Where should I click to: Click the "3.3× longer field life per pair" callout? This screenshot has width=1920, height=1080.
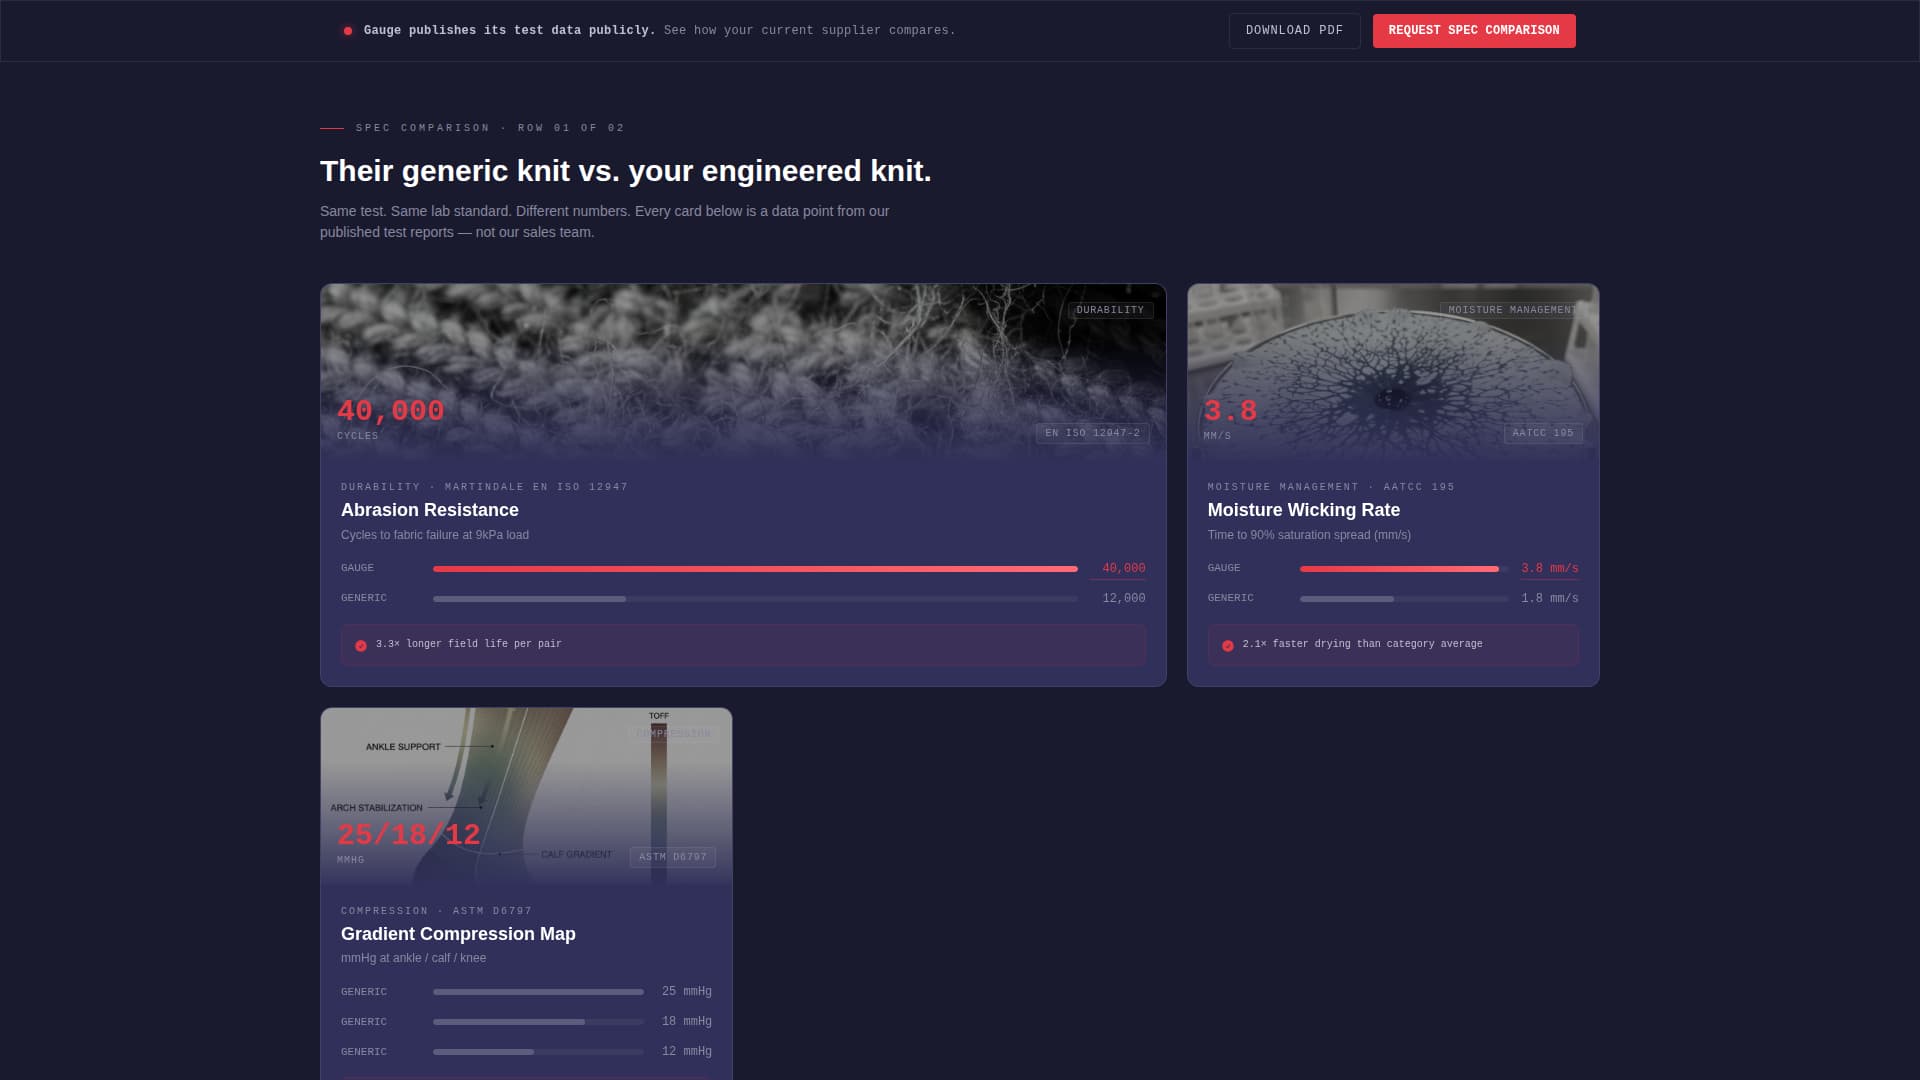[742, 645]
